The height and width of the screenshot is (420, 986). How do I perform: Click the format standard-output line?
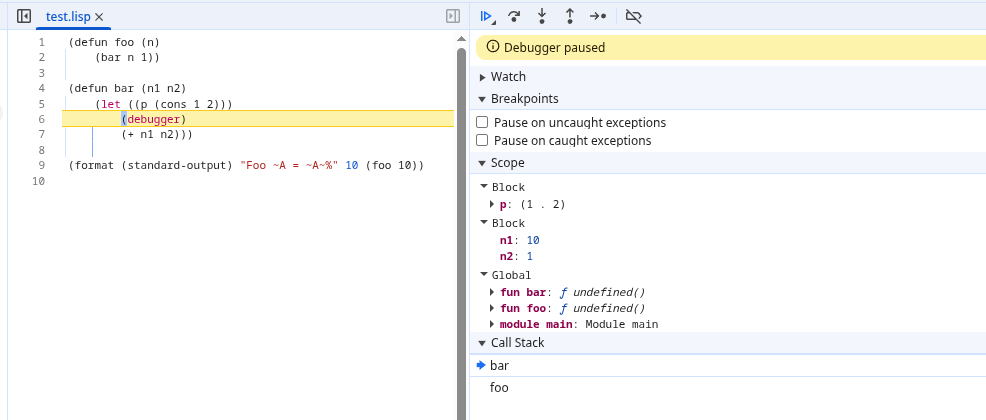click(246, 165)
